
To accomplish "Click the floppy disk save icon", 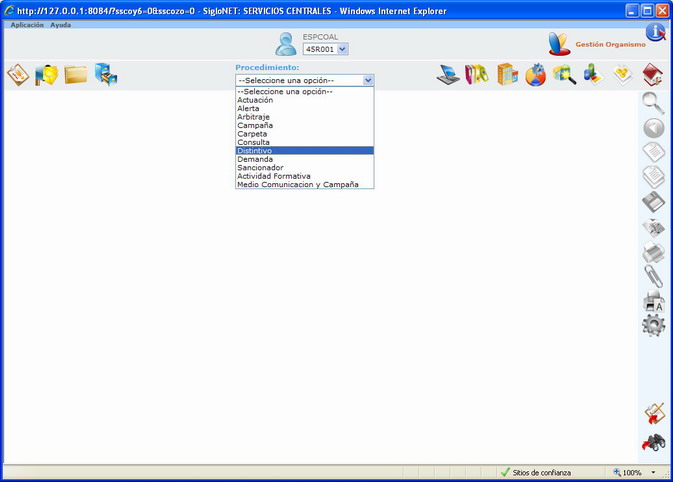I will pos(653,202).
